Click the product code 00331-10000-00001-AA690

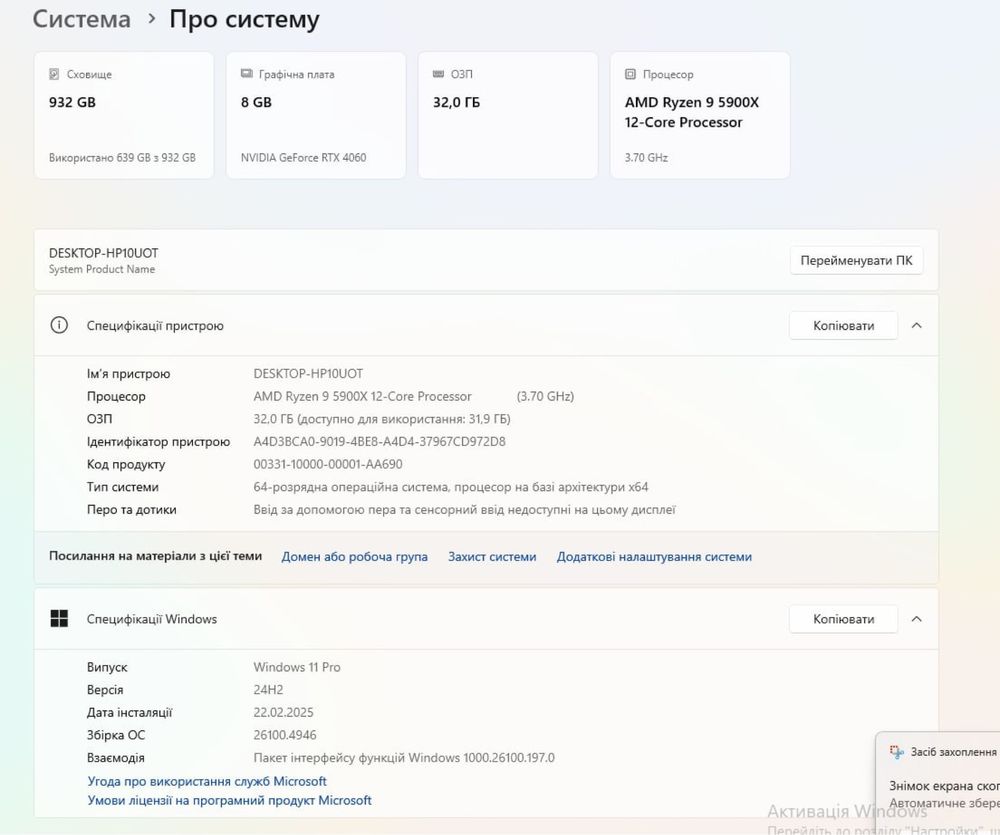328,464
